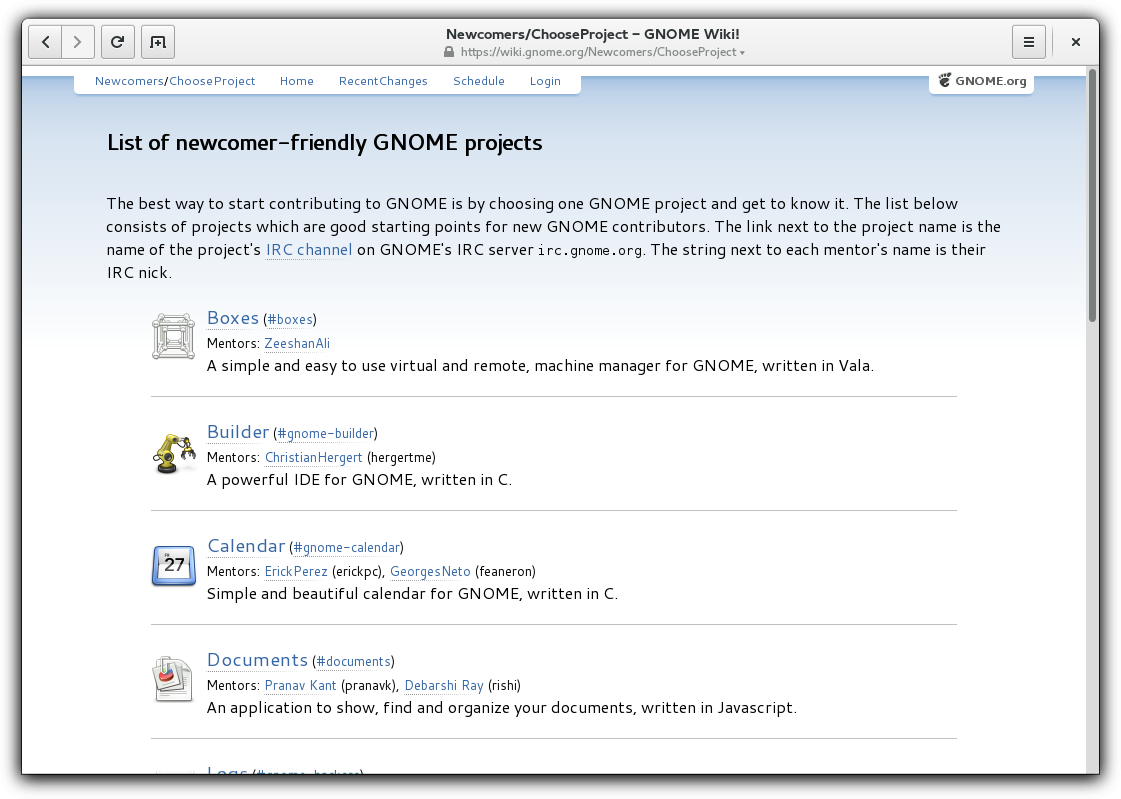Click the Documents "An application to show" description
This screenshot has width=1121, height=799.
tap(502, 708)
